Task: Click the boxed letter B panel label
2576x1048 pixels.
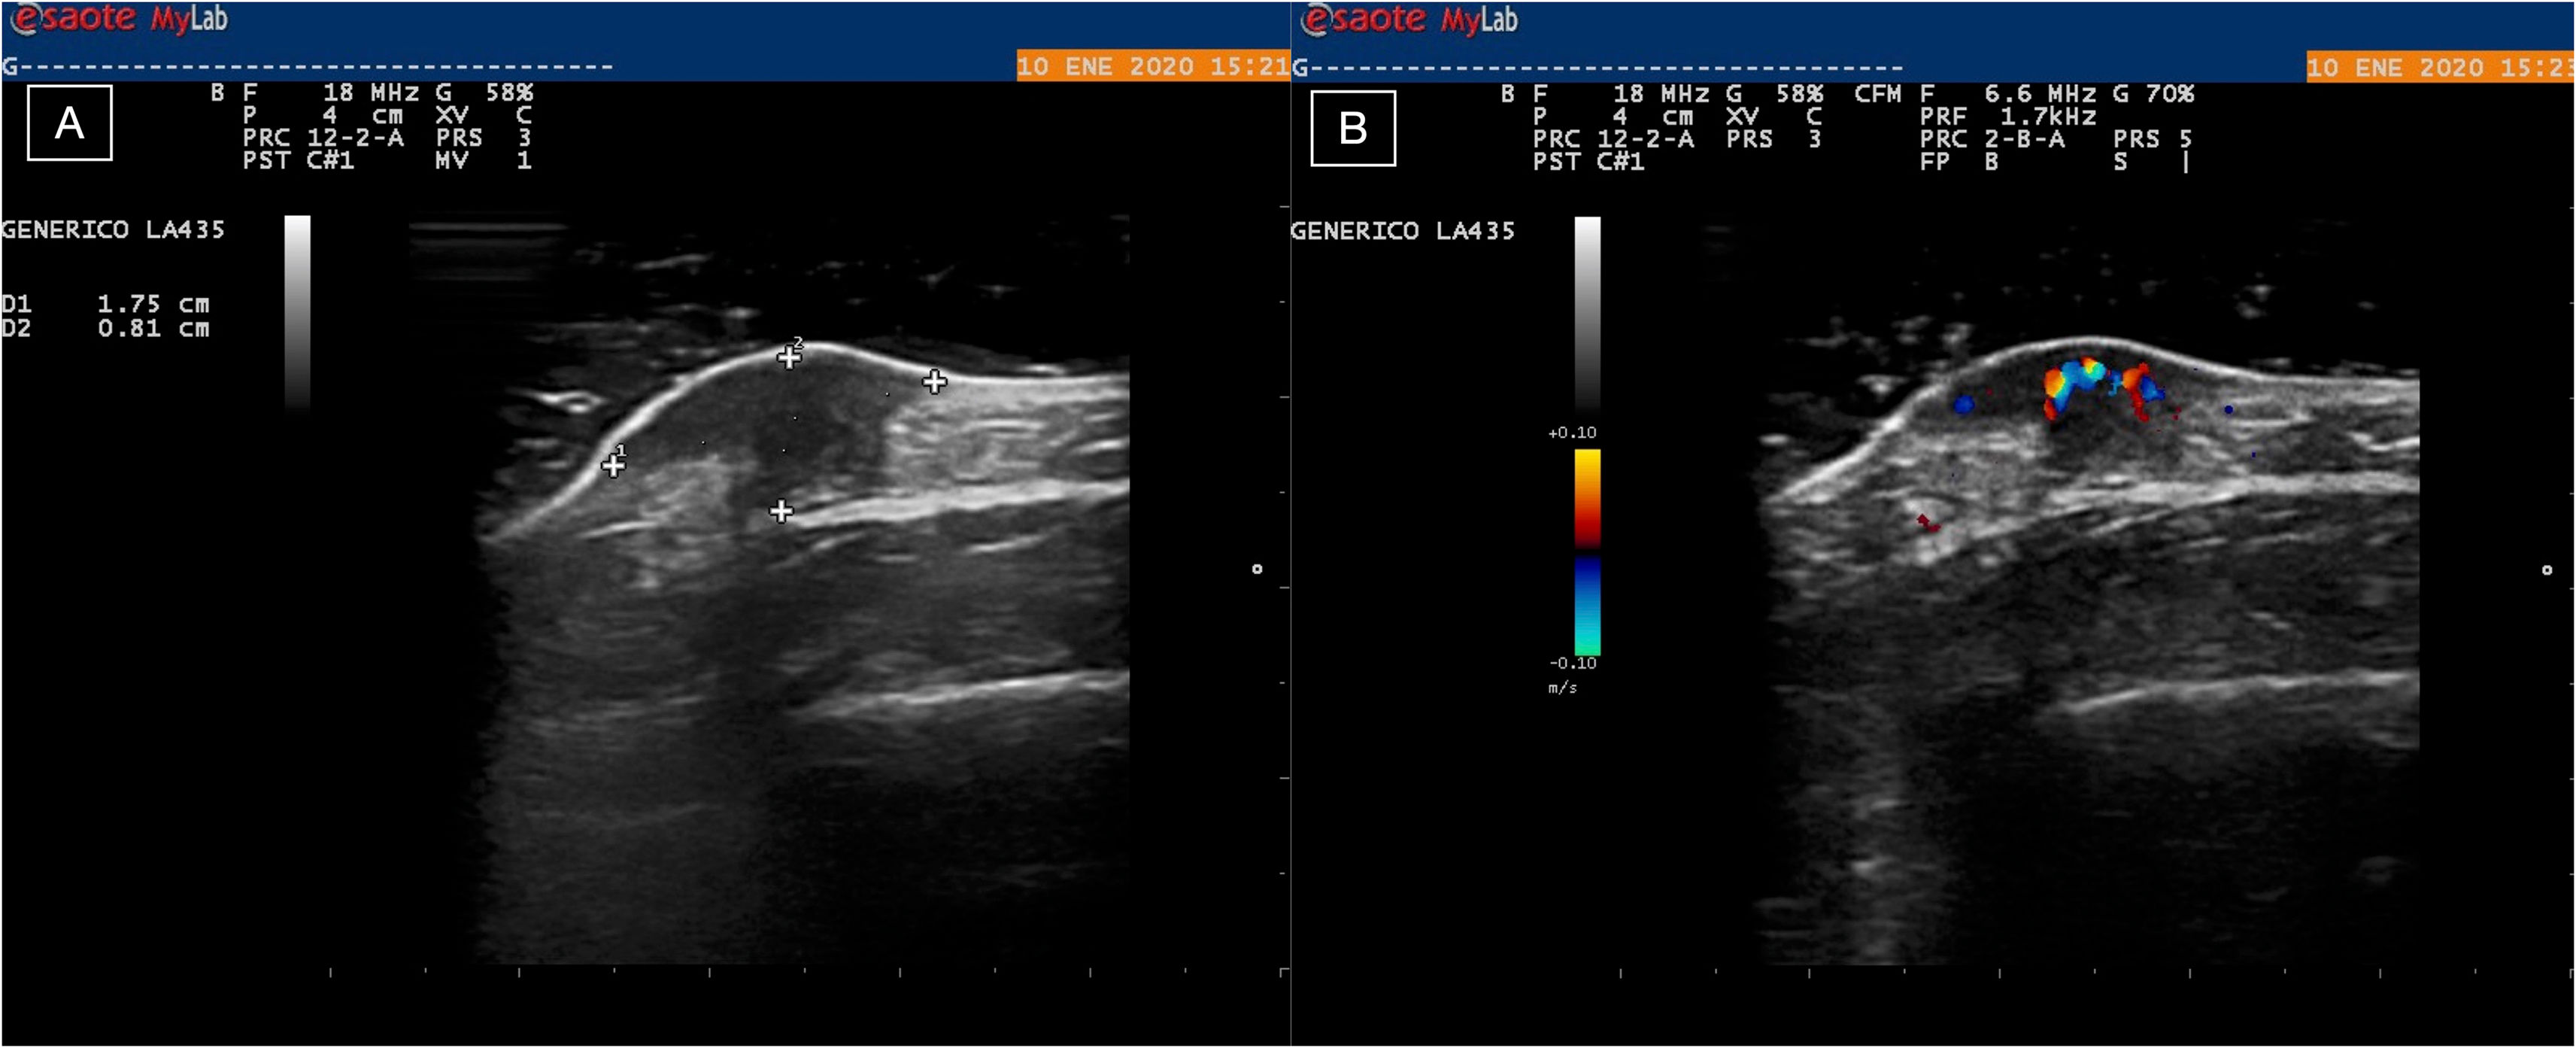Action: click(x=1353, y=128)
